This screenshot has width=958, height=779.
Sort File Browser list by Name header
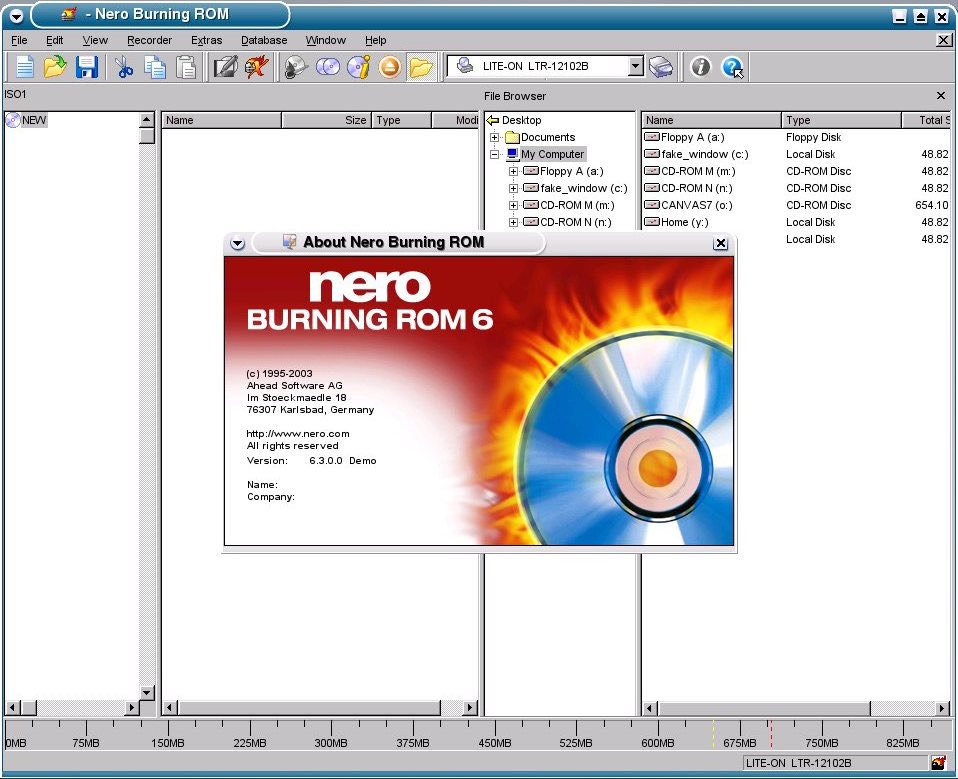coord(712,120)
